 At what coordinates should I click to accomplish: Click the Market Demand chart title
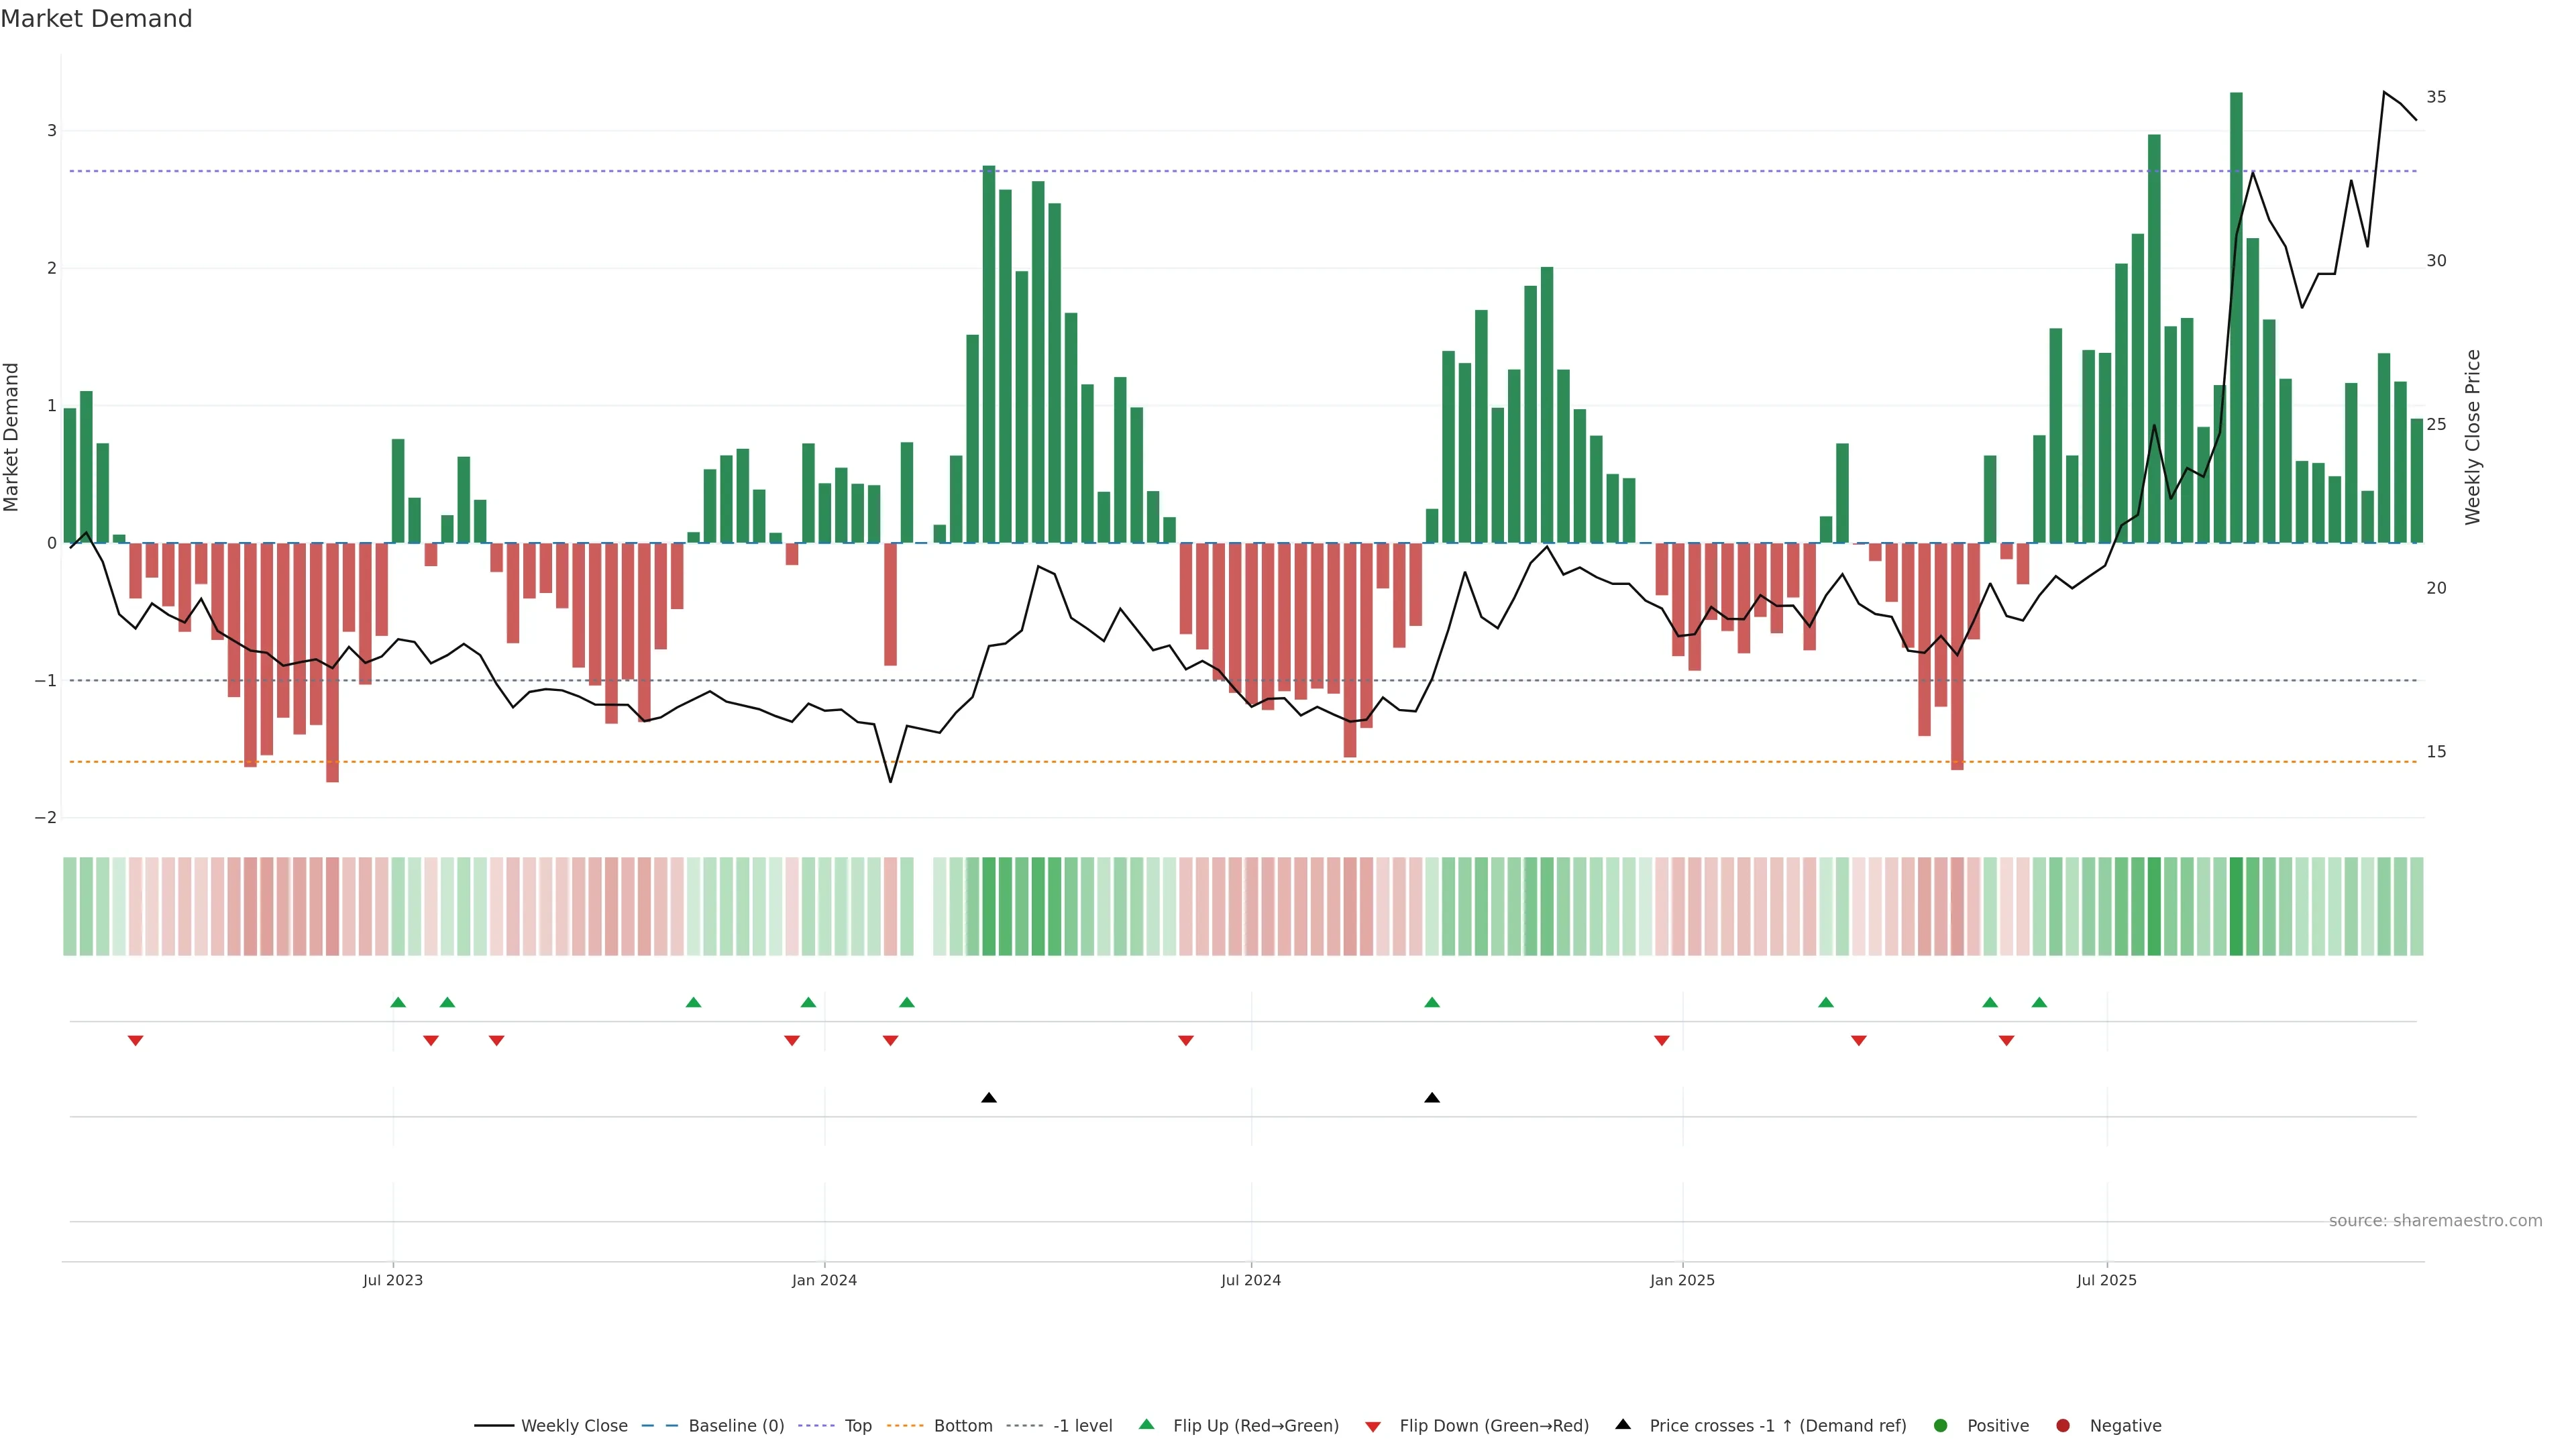pyautogui.click(x=96, y=19)
